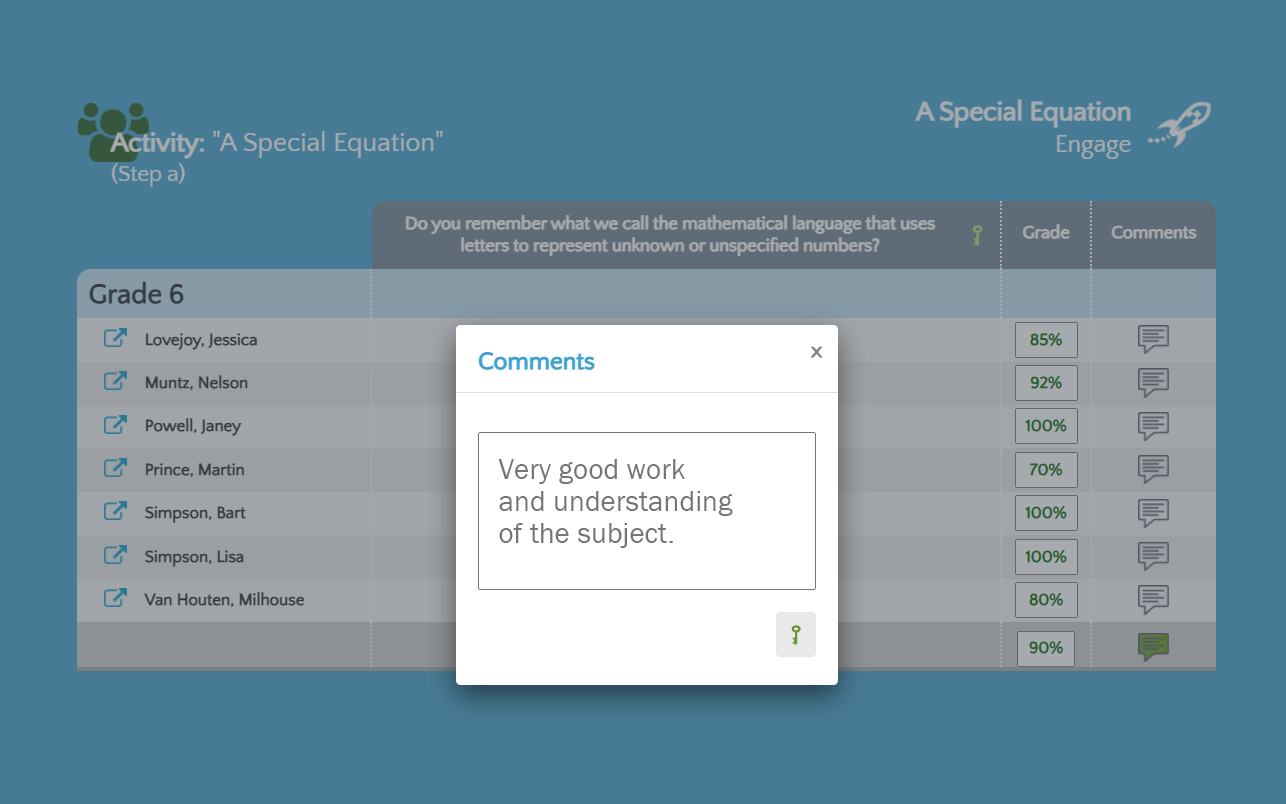Open comment bubble for Lisa Simpson
This screenshot has height=804, width=1286.
[x=1153, y=556]
